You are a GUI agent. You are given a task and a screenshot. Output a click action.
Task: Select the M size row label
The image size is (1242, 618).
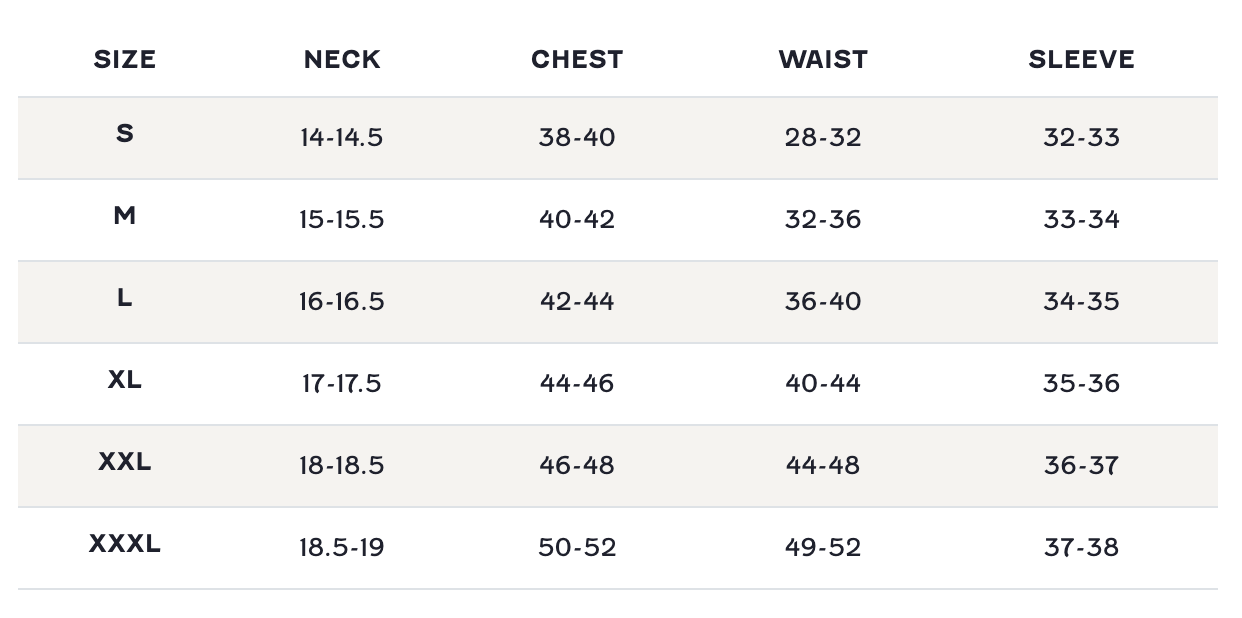pyautogui.click(x=125, y=216)
